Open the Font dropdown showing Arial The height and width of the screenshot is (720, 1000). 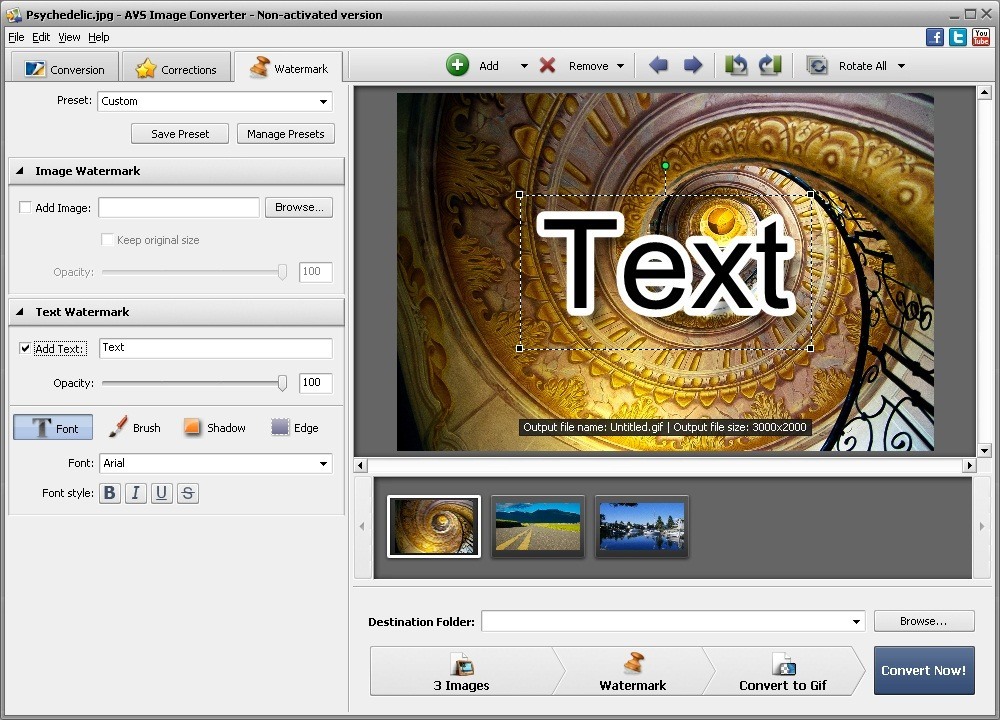323,463
